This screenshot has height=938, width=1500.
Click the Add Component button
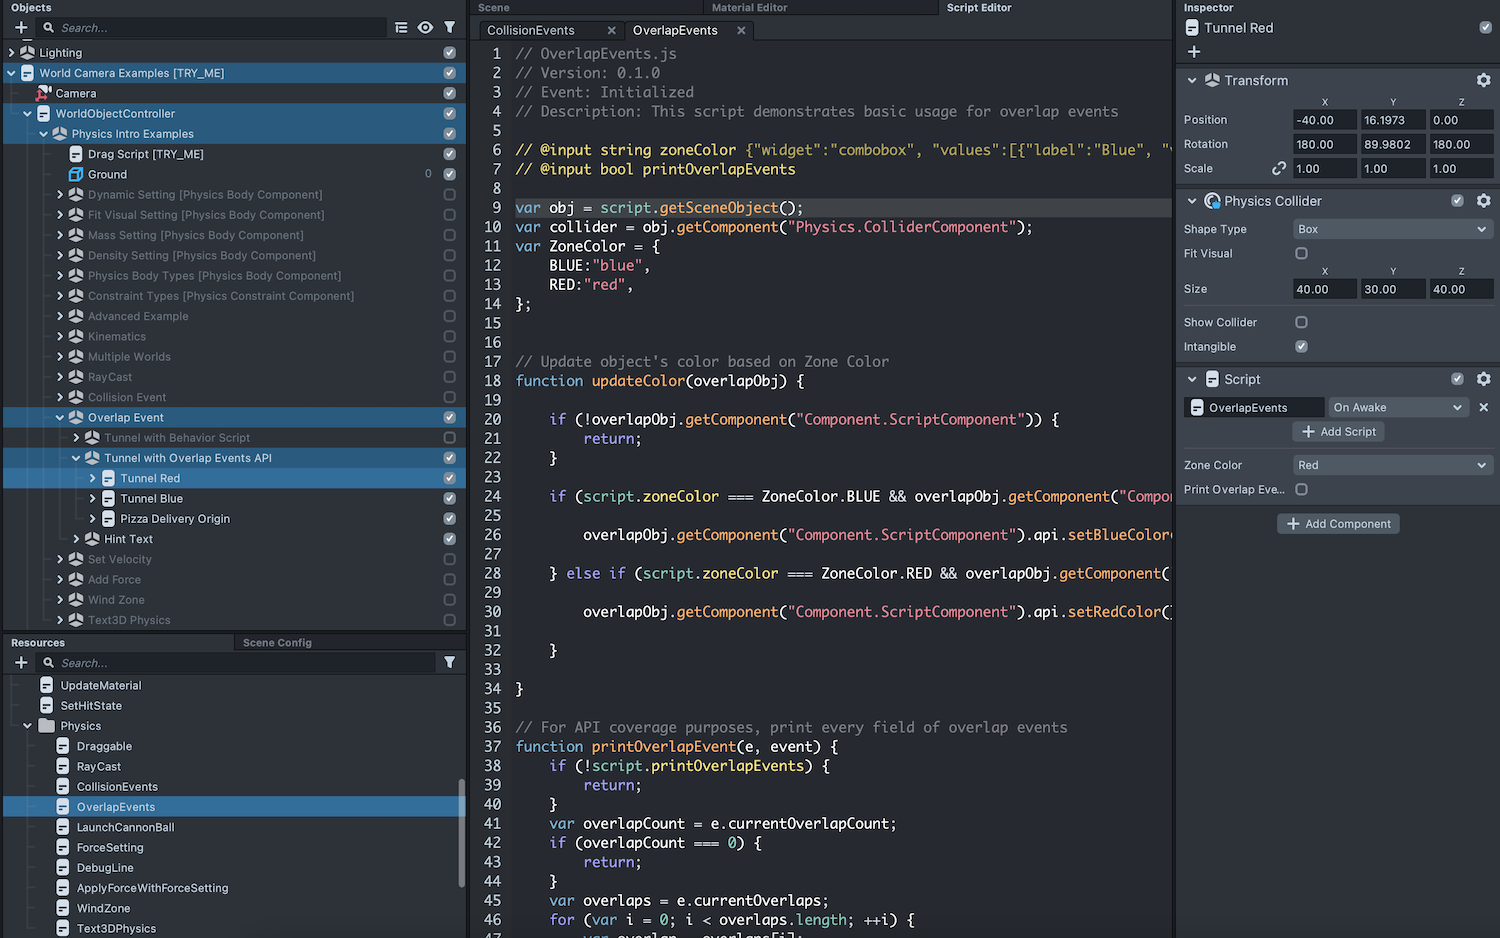(x=1338, y=524)
